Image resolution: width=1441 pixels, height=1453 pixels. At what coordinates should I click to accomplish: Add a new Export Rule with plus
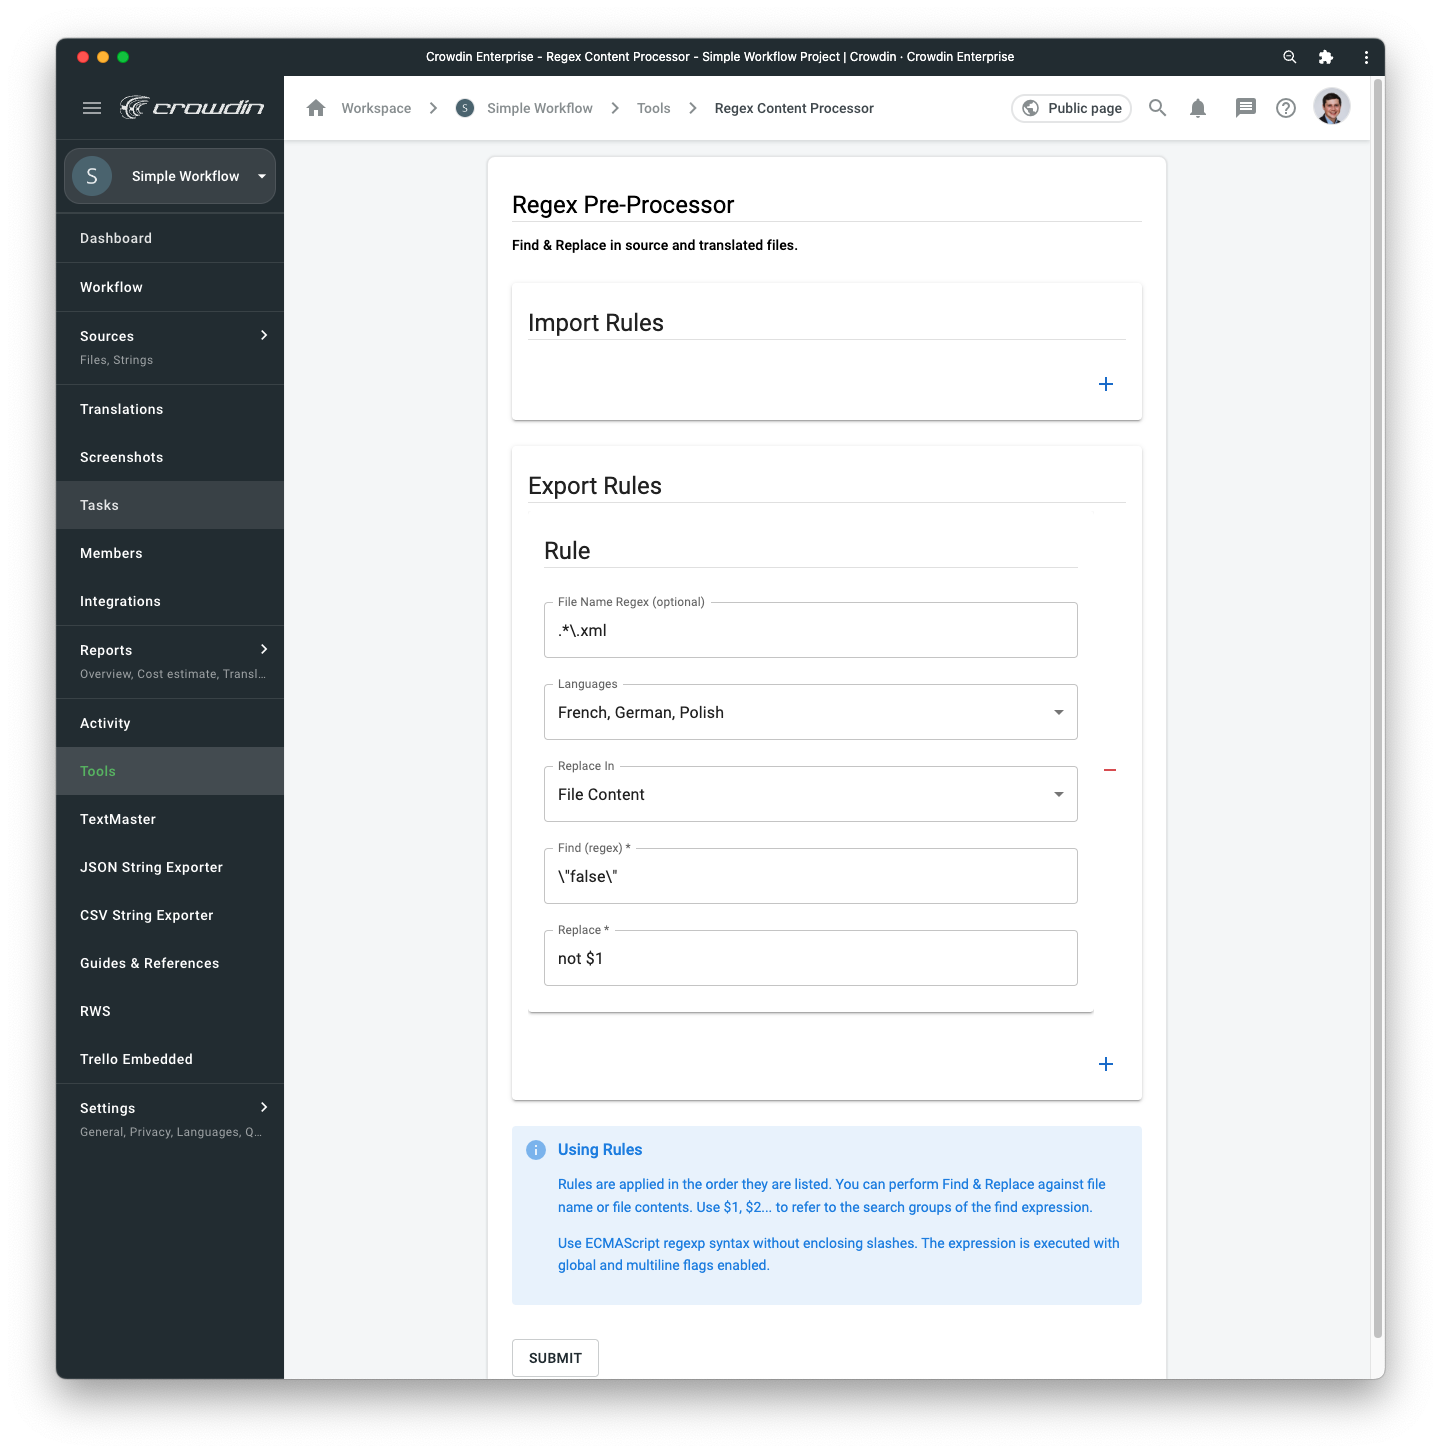(x=1106, y=1064)
